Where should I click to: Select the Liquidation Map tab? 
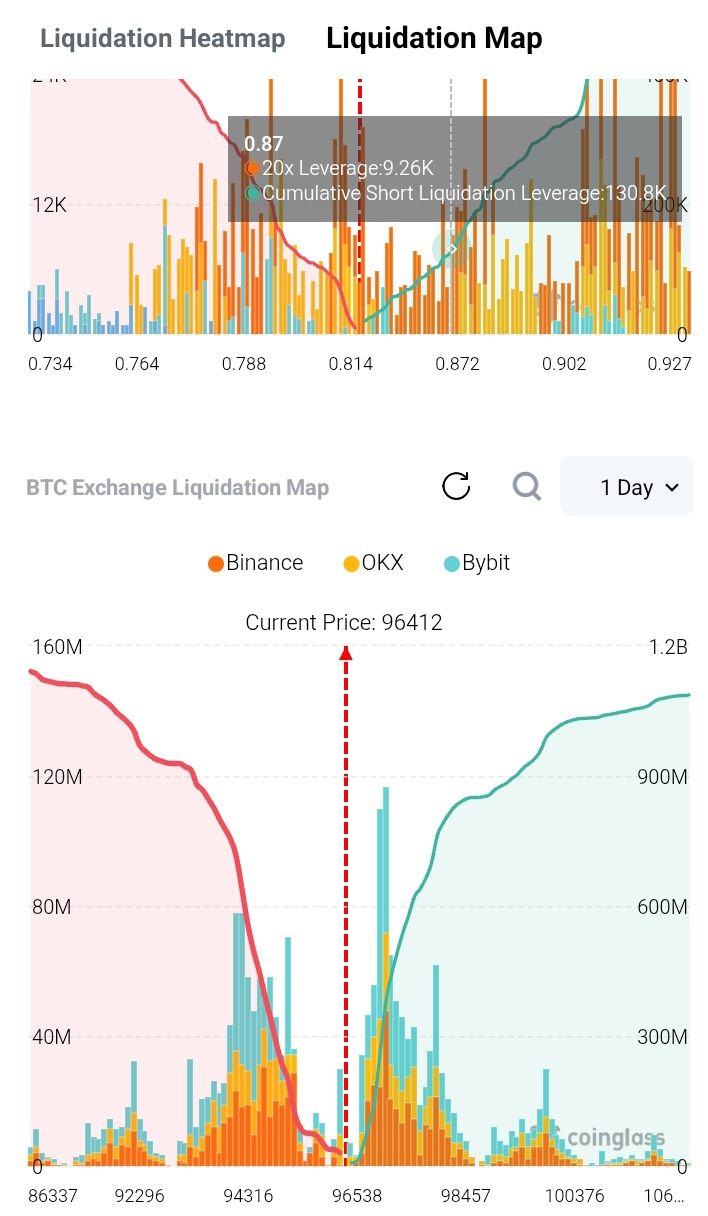pos(434,39)
